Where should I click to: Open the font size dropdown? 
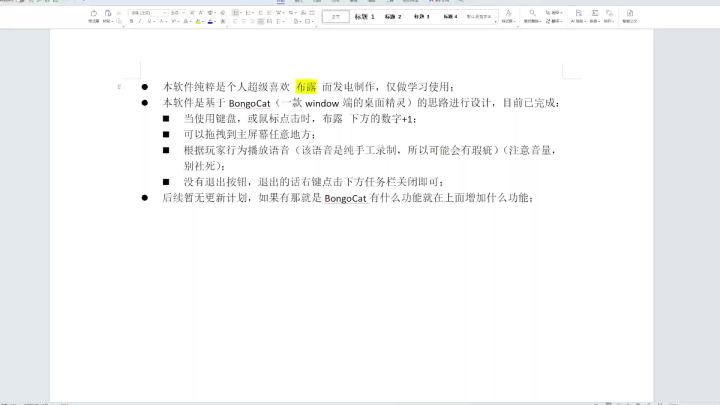(x=184, y=13)
